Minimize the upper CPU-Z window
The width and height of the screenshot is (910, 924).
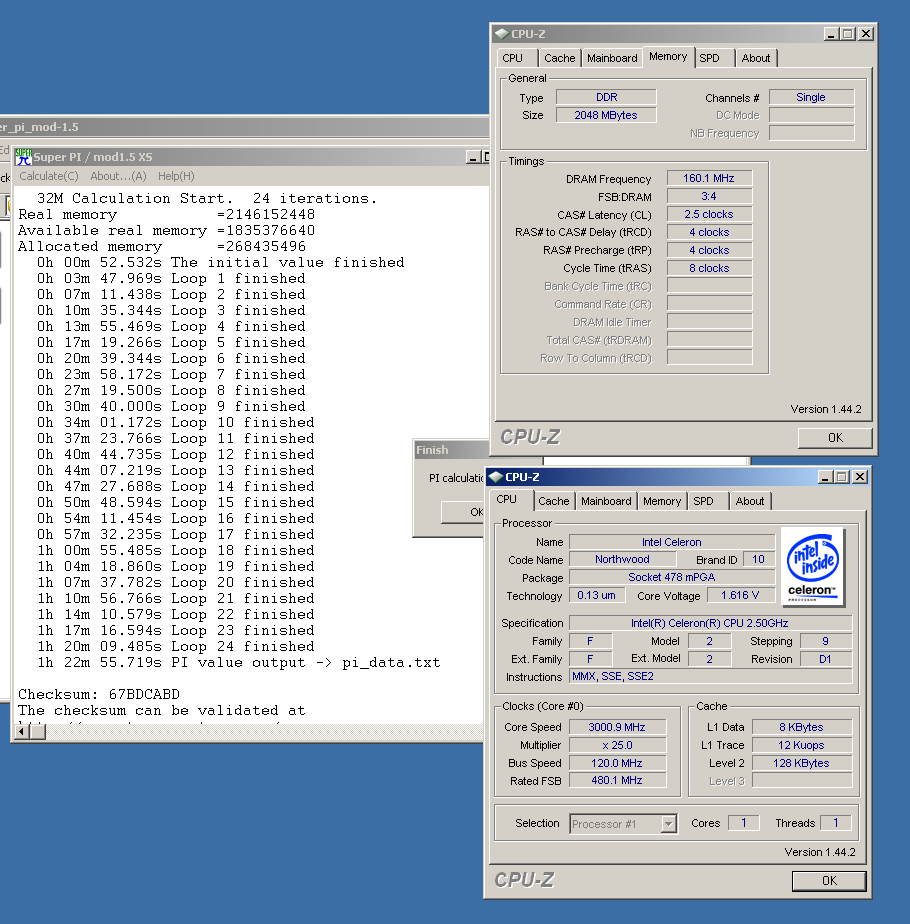[x=831, y=34]
